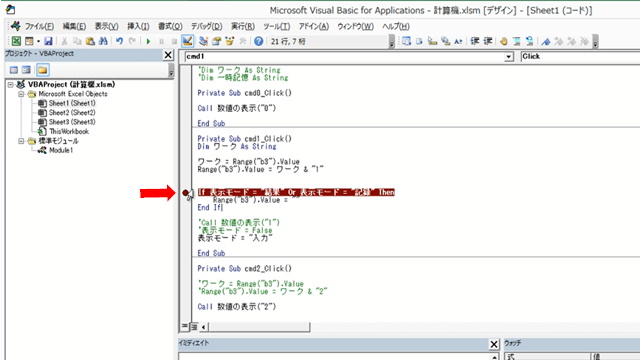Click the View Microsoft Excel icon
The height and width of the screenshot is (360, 640).
[x=16, y=41]
